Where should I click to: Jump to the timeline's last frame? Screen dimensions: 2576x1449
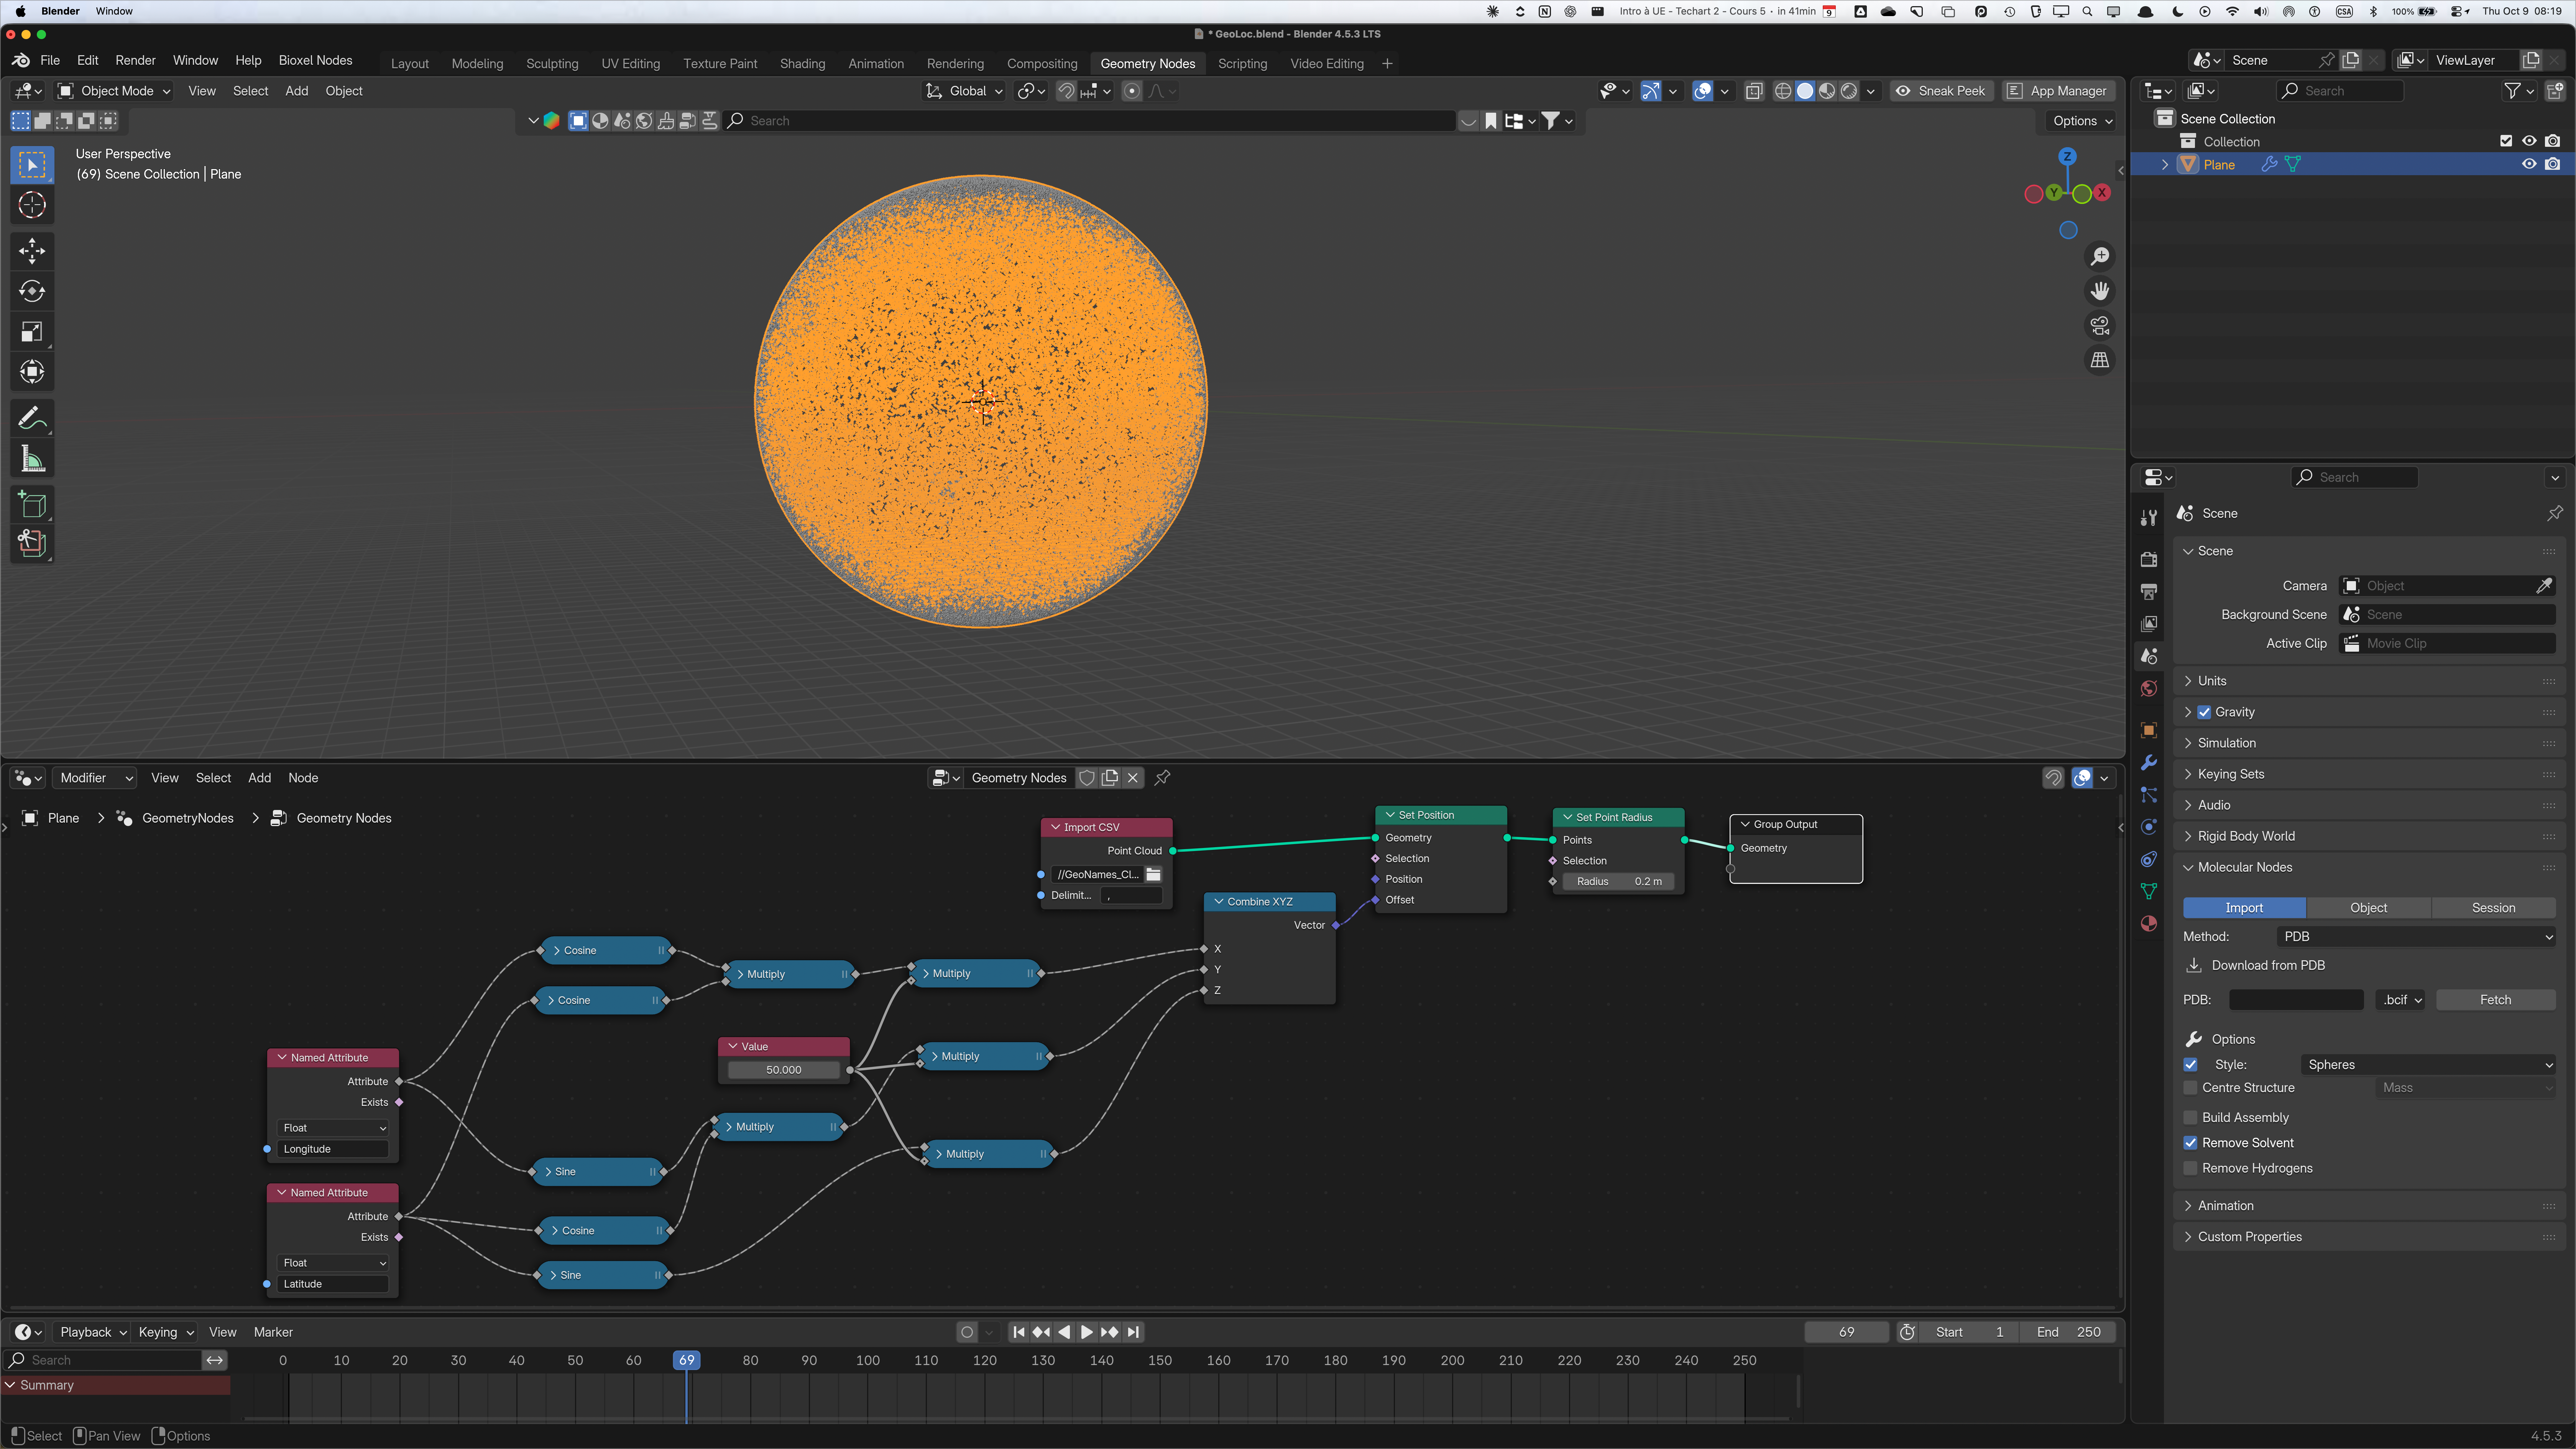tap(1133, 1332)
